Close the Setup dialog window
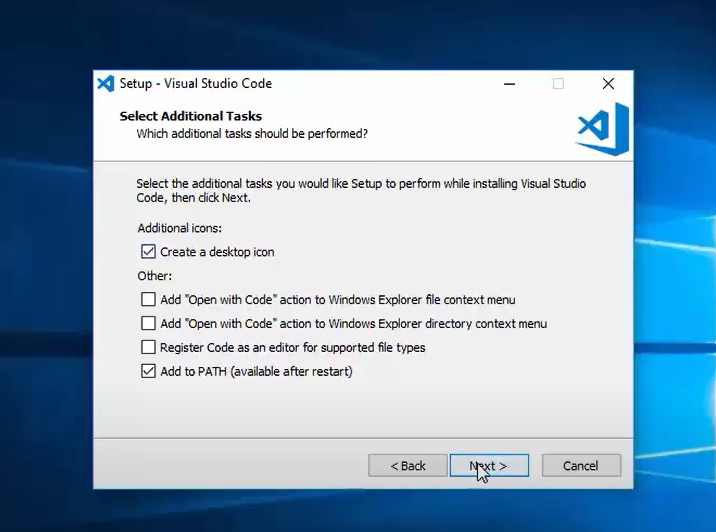Viewport: 716px width, 532px height. (608, 84)
